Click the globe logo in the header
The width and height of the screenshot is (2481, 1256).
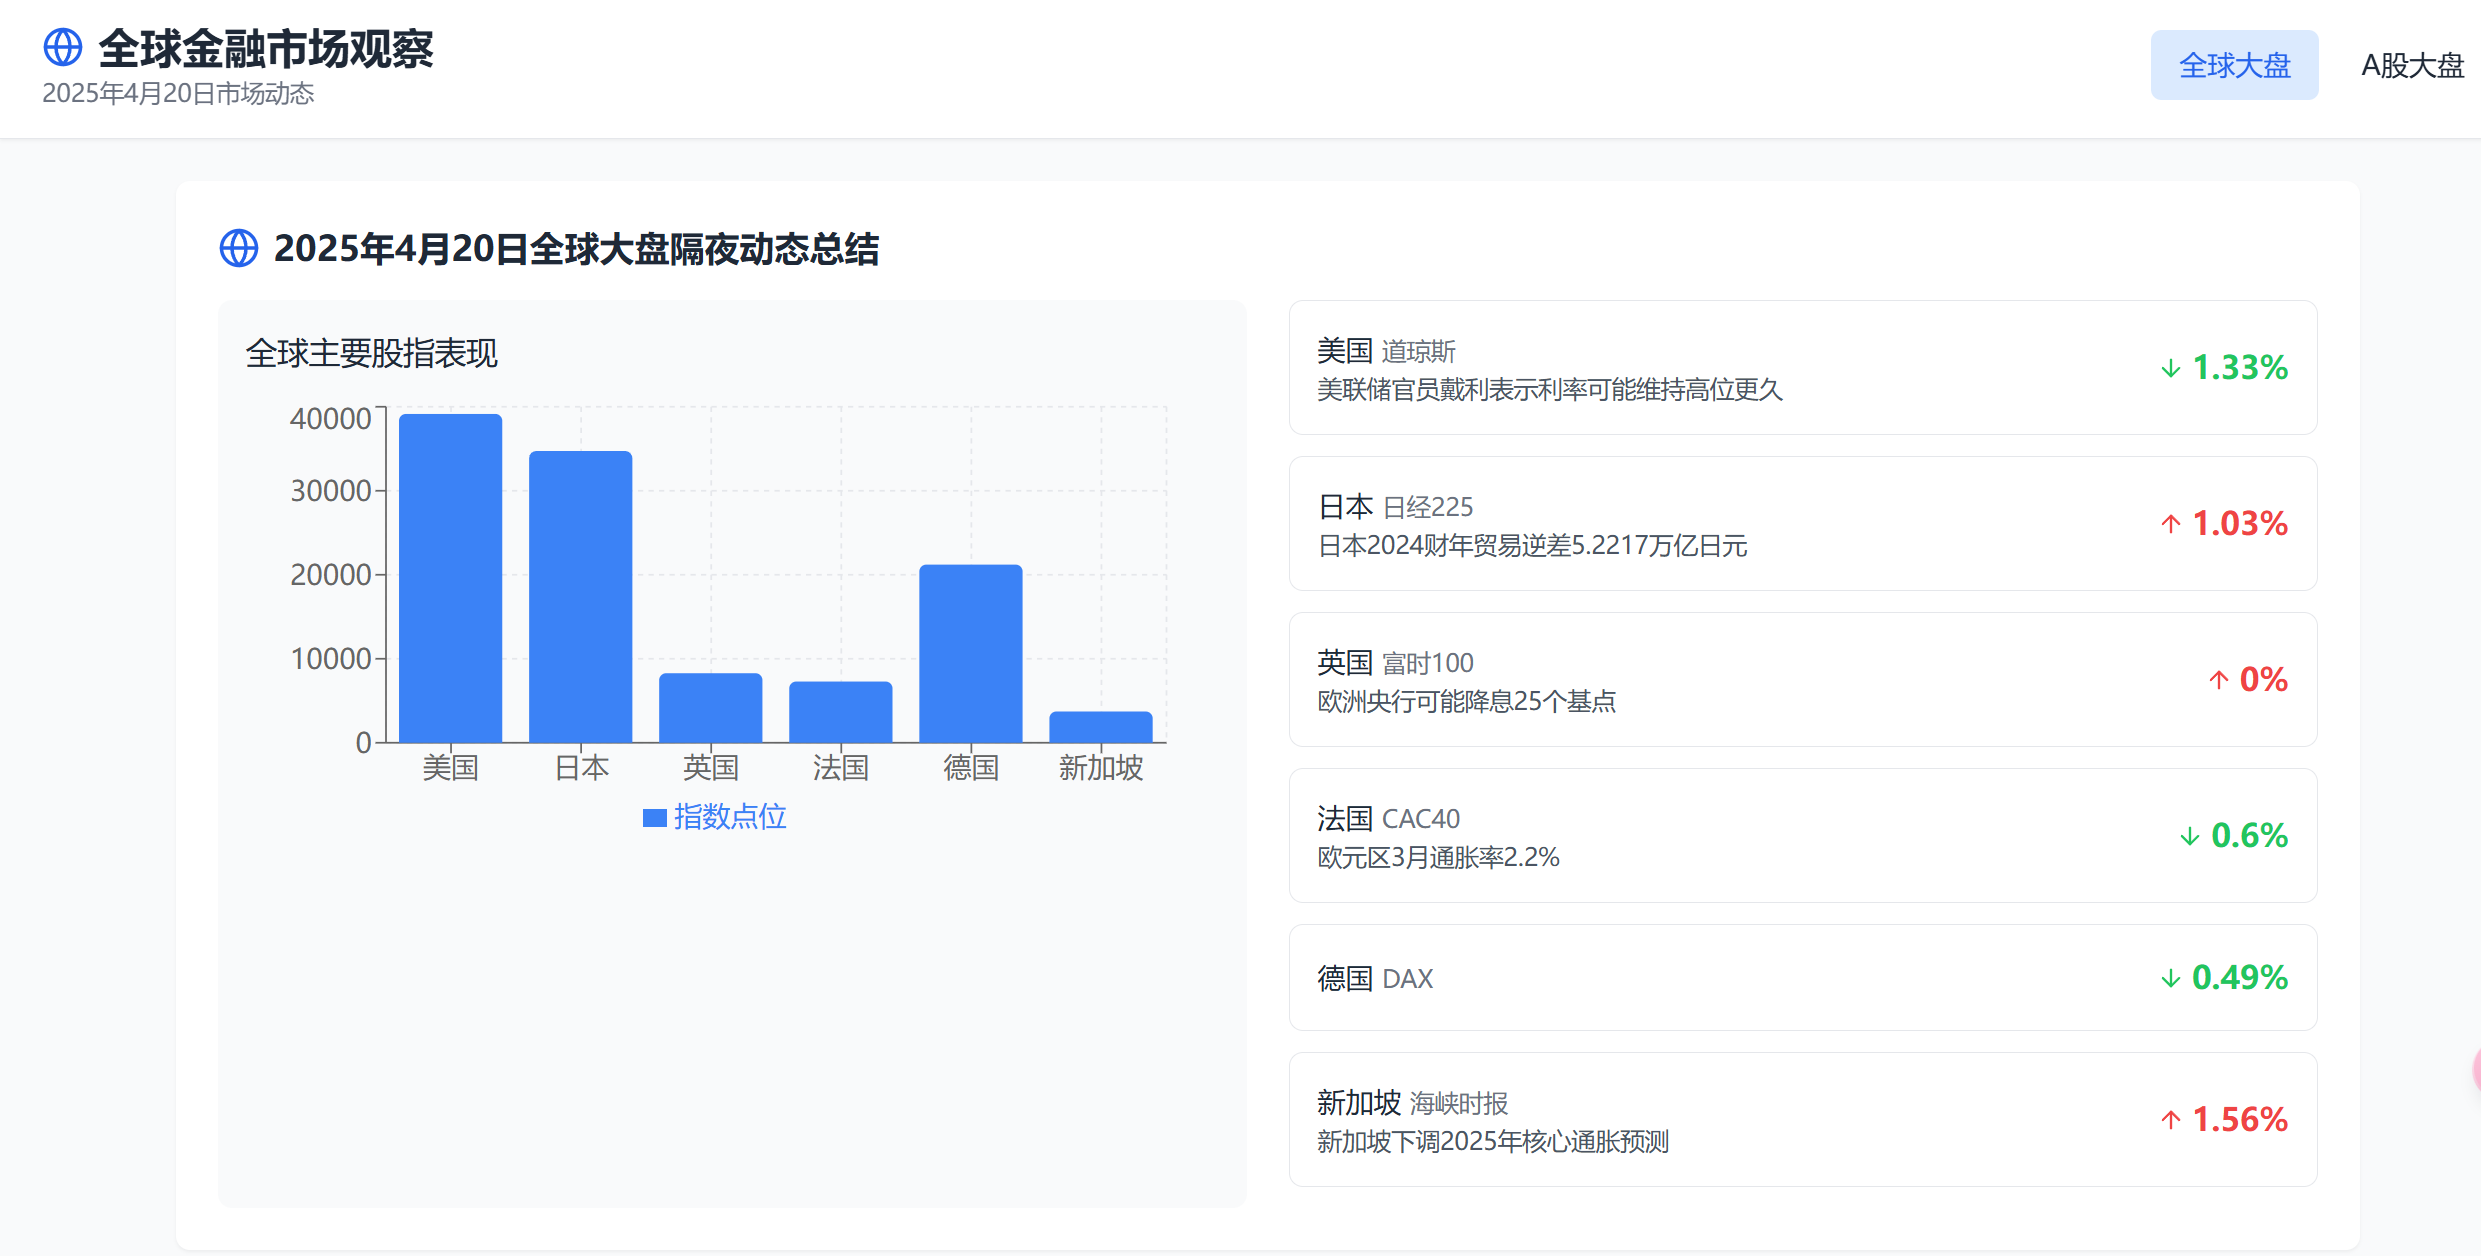62,47
